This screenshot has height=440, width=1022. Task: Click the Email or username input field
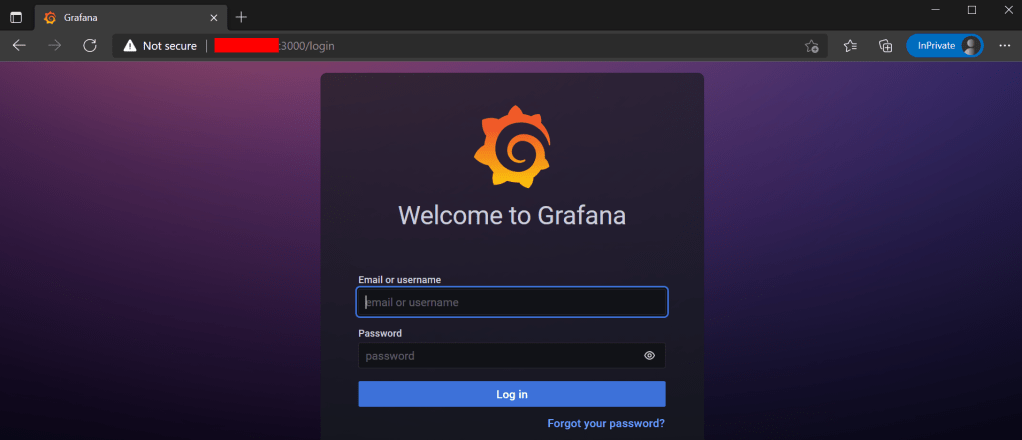512,302
